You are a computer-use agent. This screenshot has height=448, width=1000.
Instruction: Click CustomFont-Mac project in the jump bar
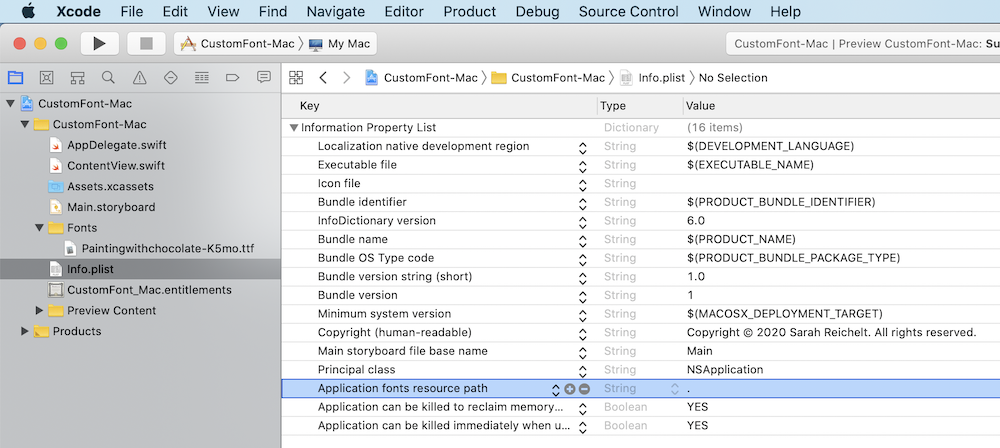pos(422,78)
